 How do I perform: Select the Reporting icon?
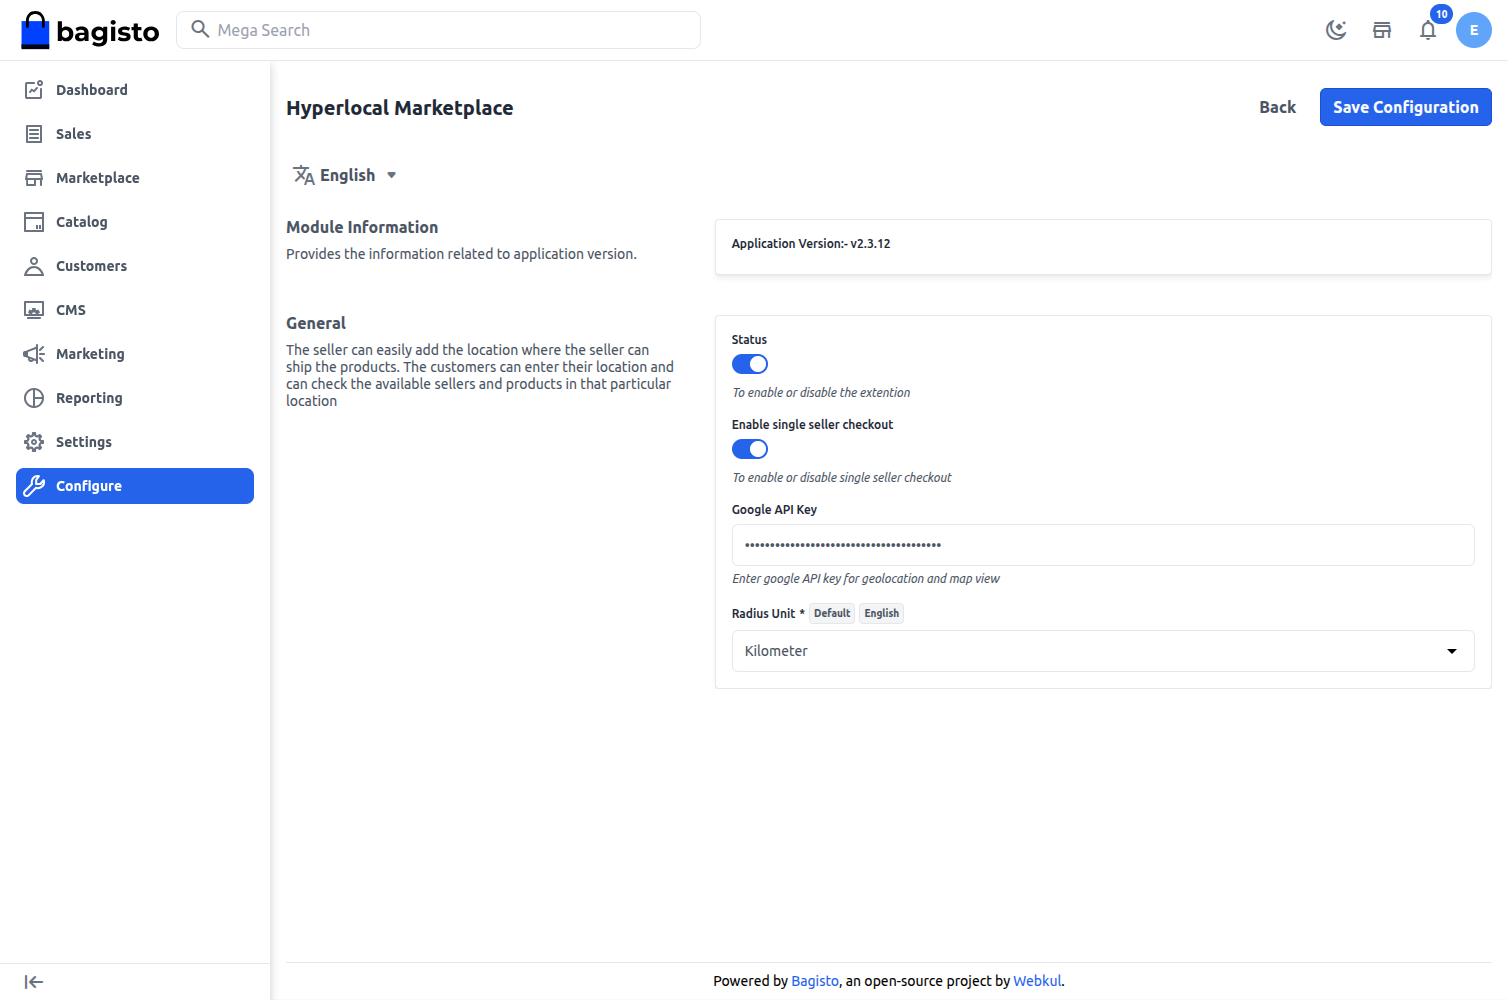click(33, 397)
